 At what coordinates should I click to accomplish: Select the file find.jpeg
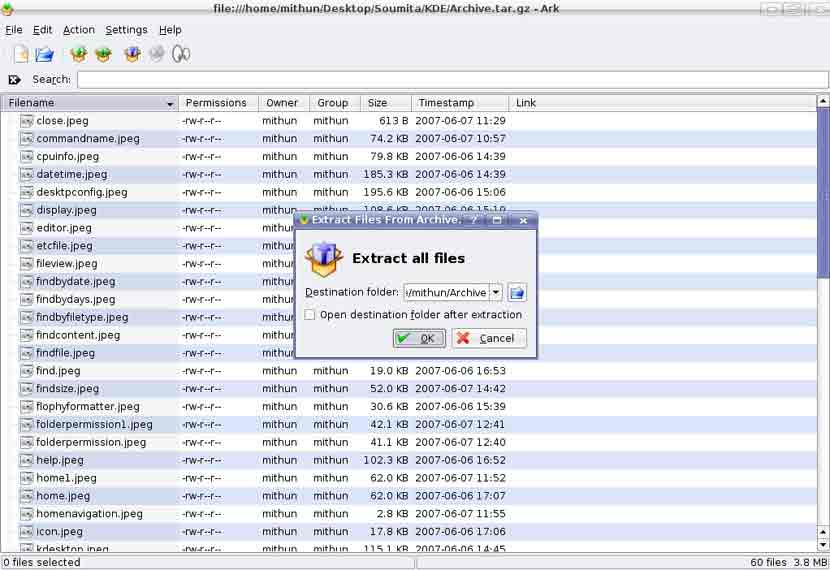pos(58,372)
